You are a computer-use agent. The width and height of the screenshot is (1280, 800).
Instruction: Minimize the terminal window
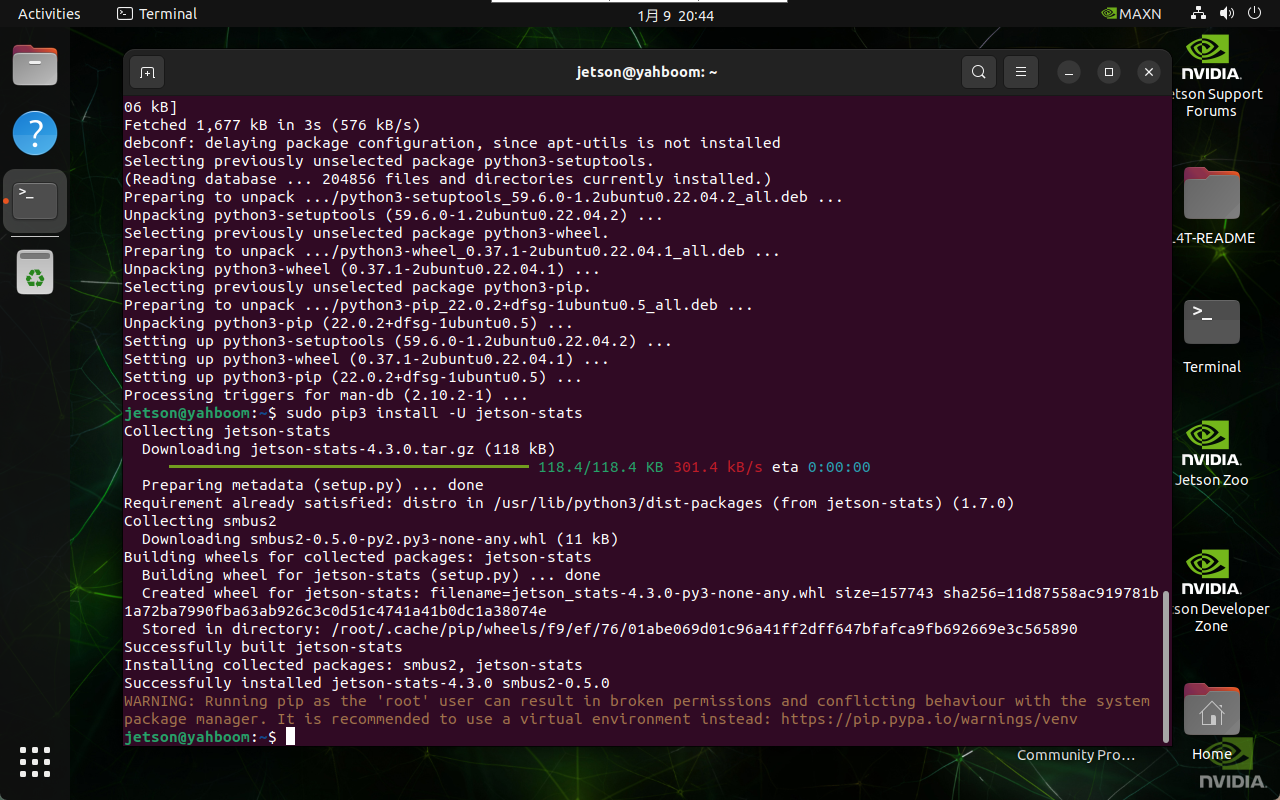(1069, 72)
